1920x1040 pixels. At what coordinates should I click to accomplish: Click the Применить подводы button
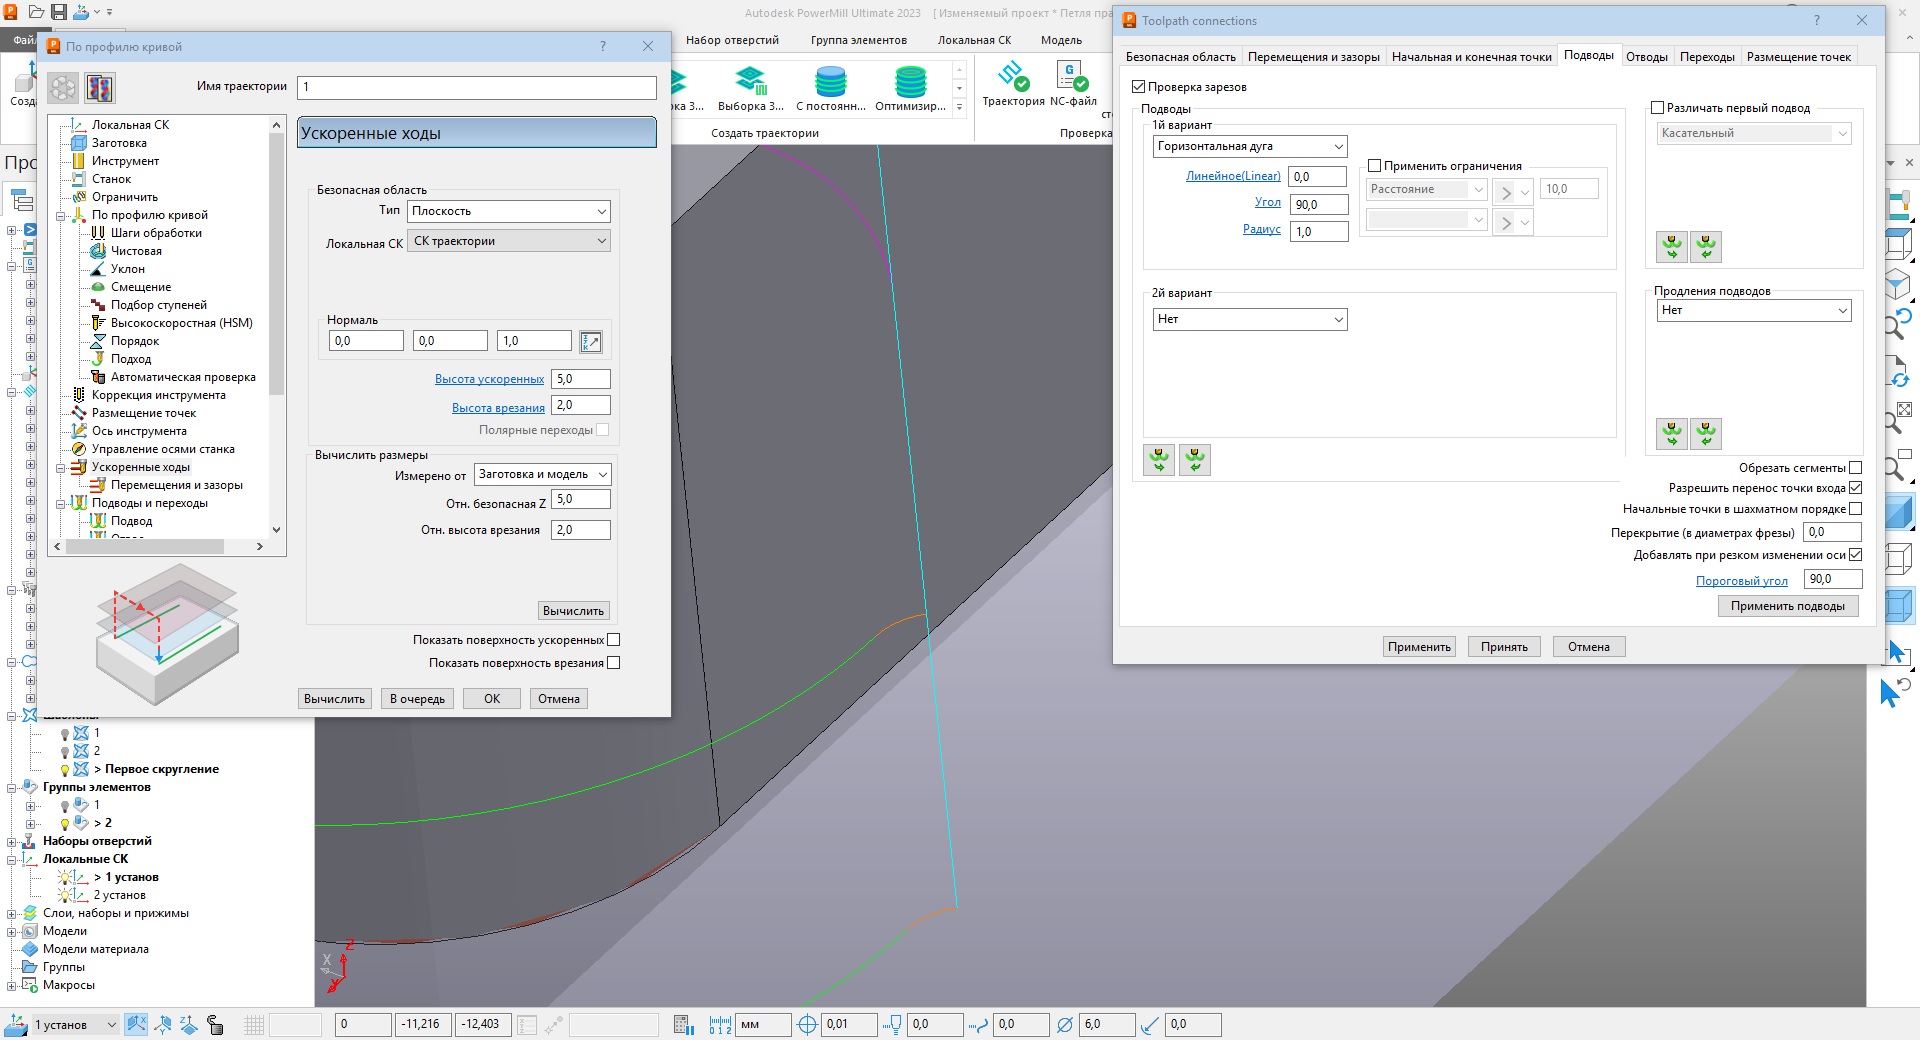[x=1787, y=606]
